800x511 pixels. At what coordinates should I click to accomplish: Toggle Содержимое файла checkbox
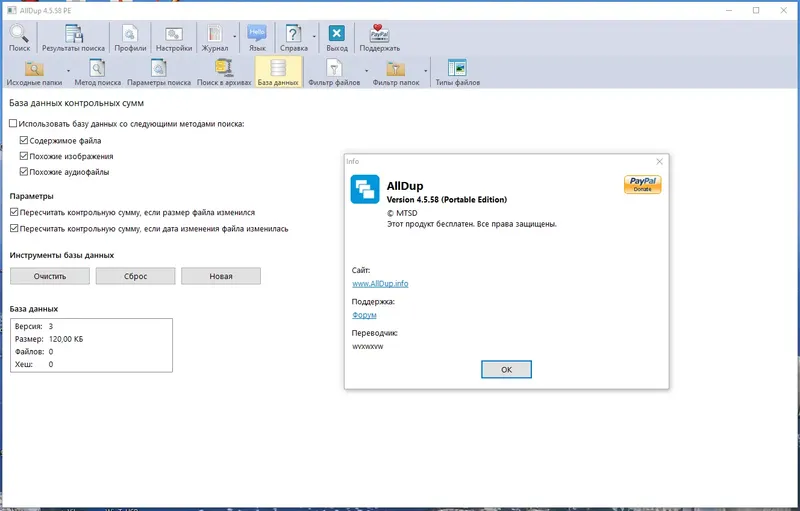coord(24,140)
